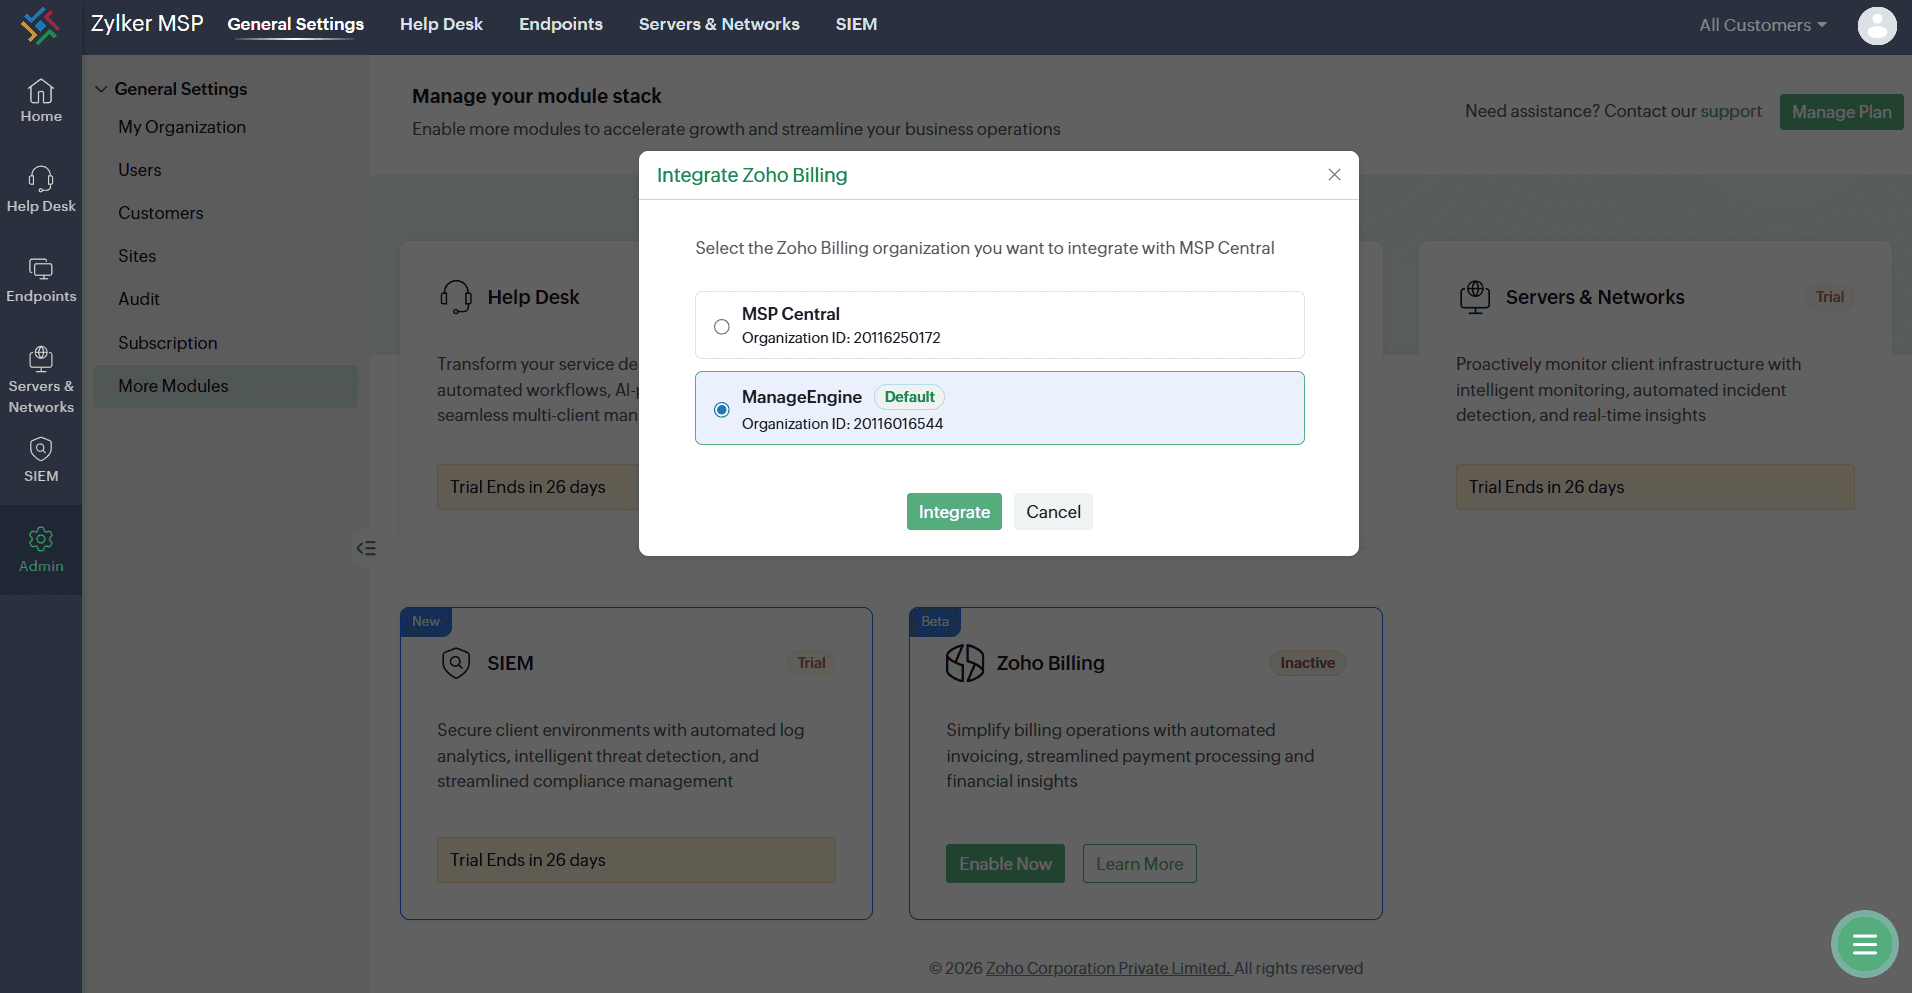1912x993 pixels.
Task: Click the Servers & Networks card icon
Action: (1475, 297)
